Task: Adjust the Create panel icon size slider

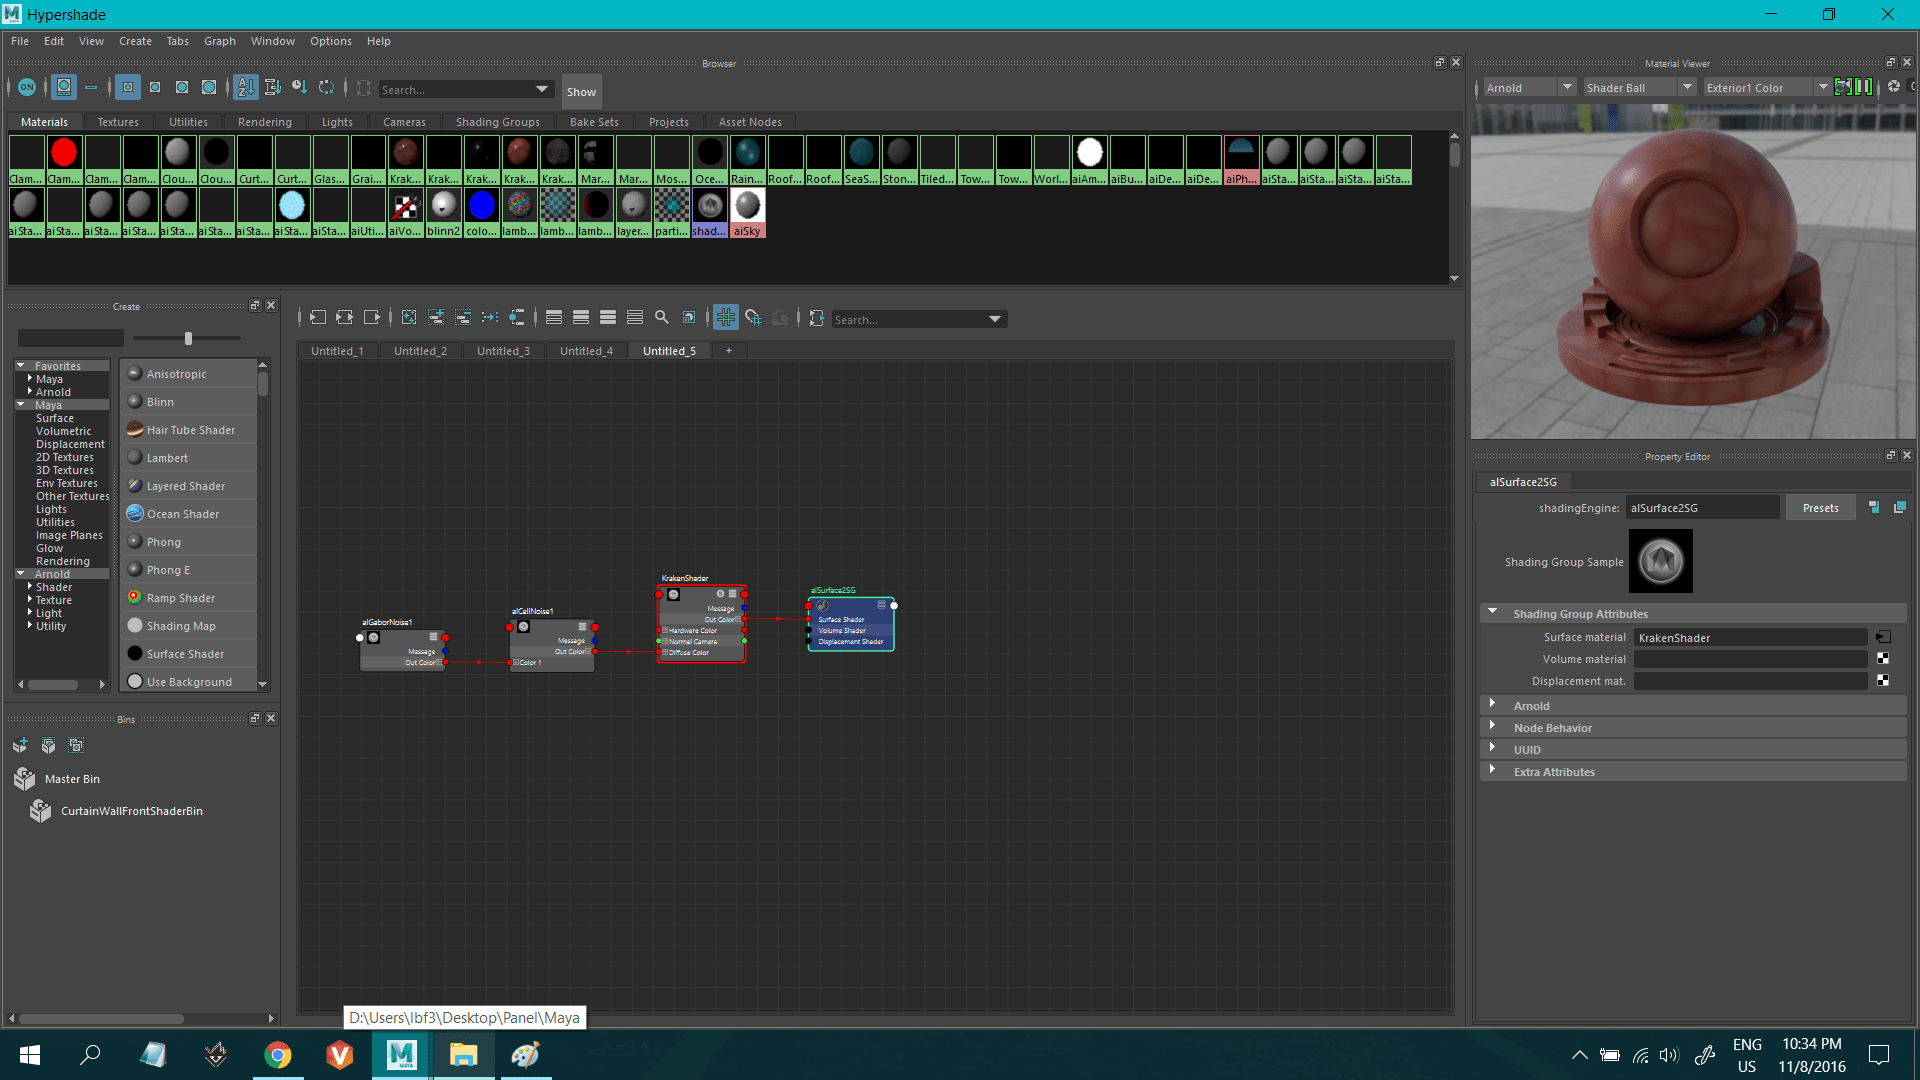Action: tap(188, 338)
